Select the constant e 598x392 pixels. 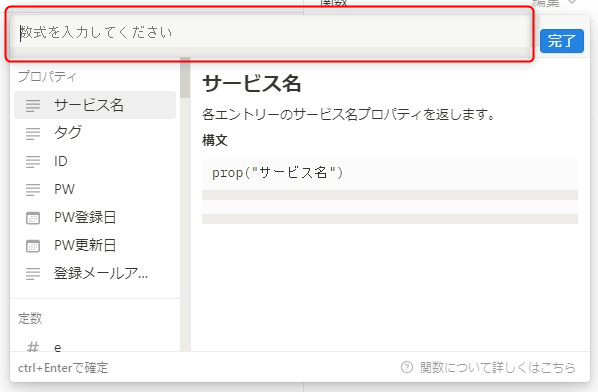pos(95,347)
